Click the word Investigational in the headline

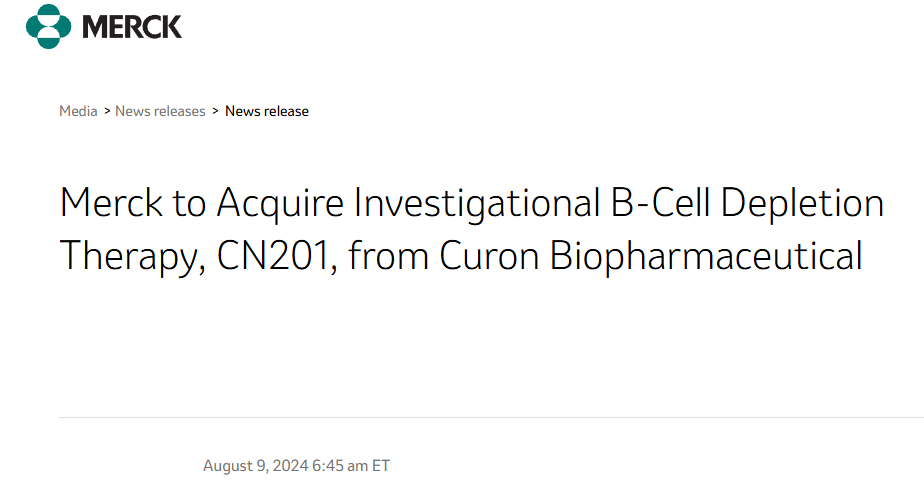(477, 203)
